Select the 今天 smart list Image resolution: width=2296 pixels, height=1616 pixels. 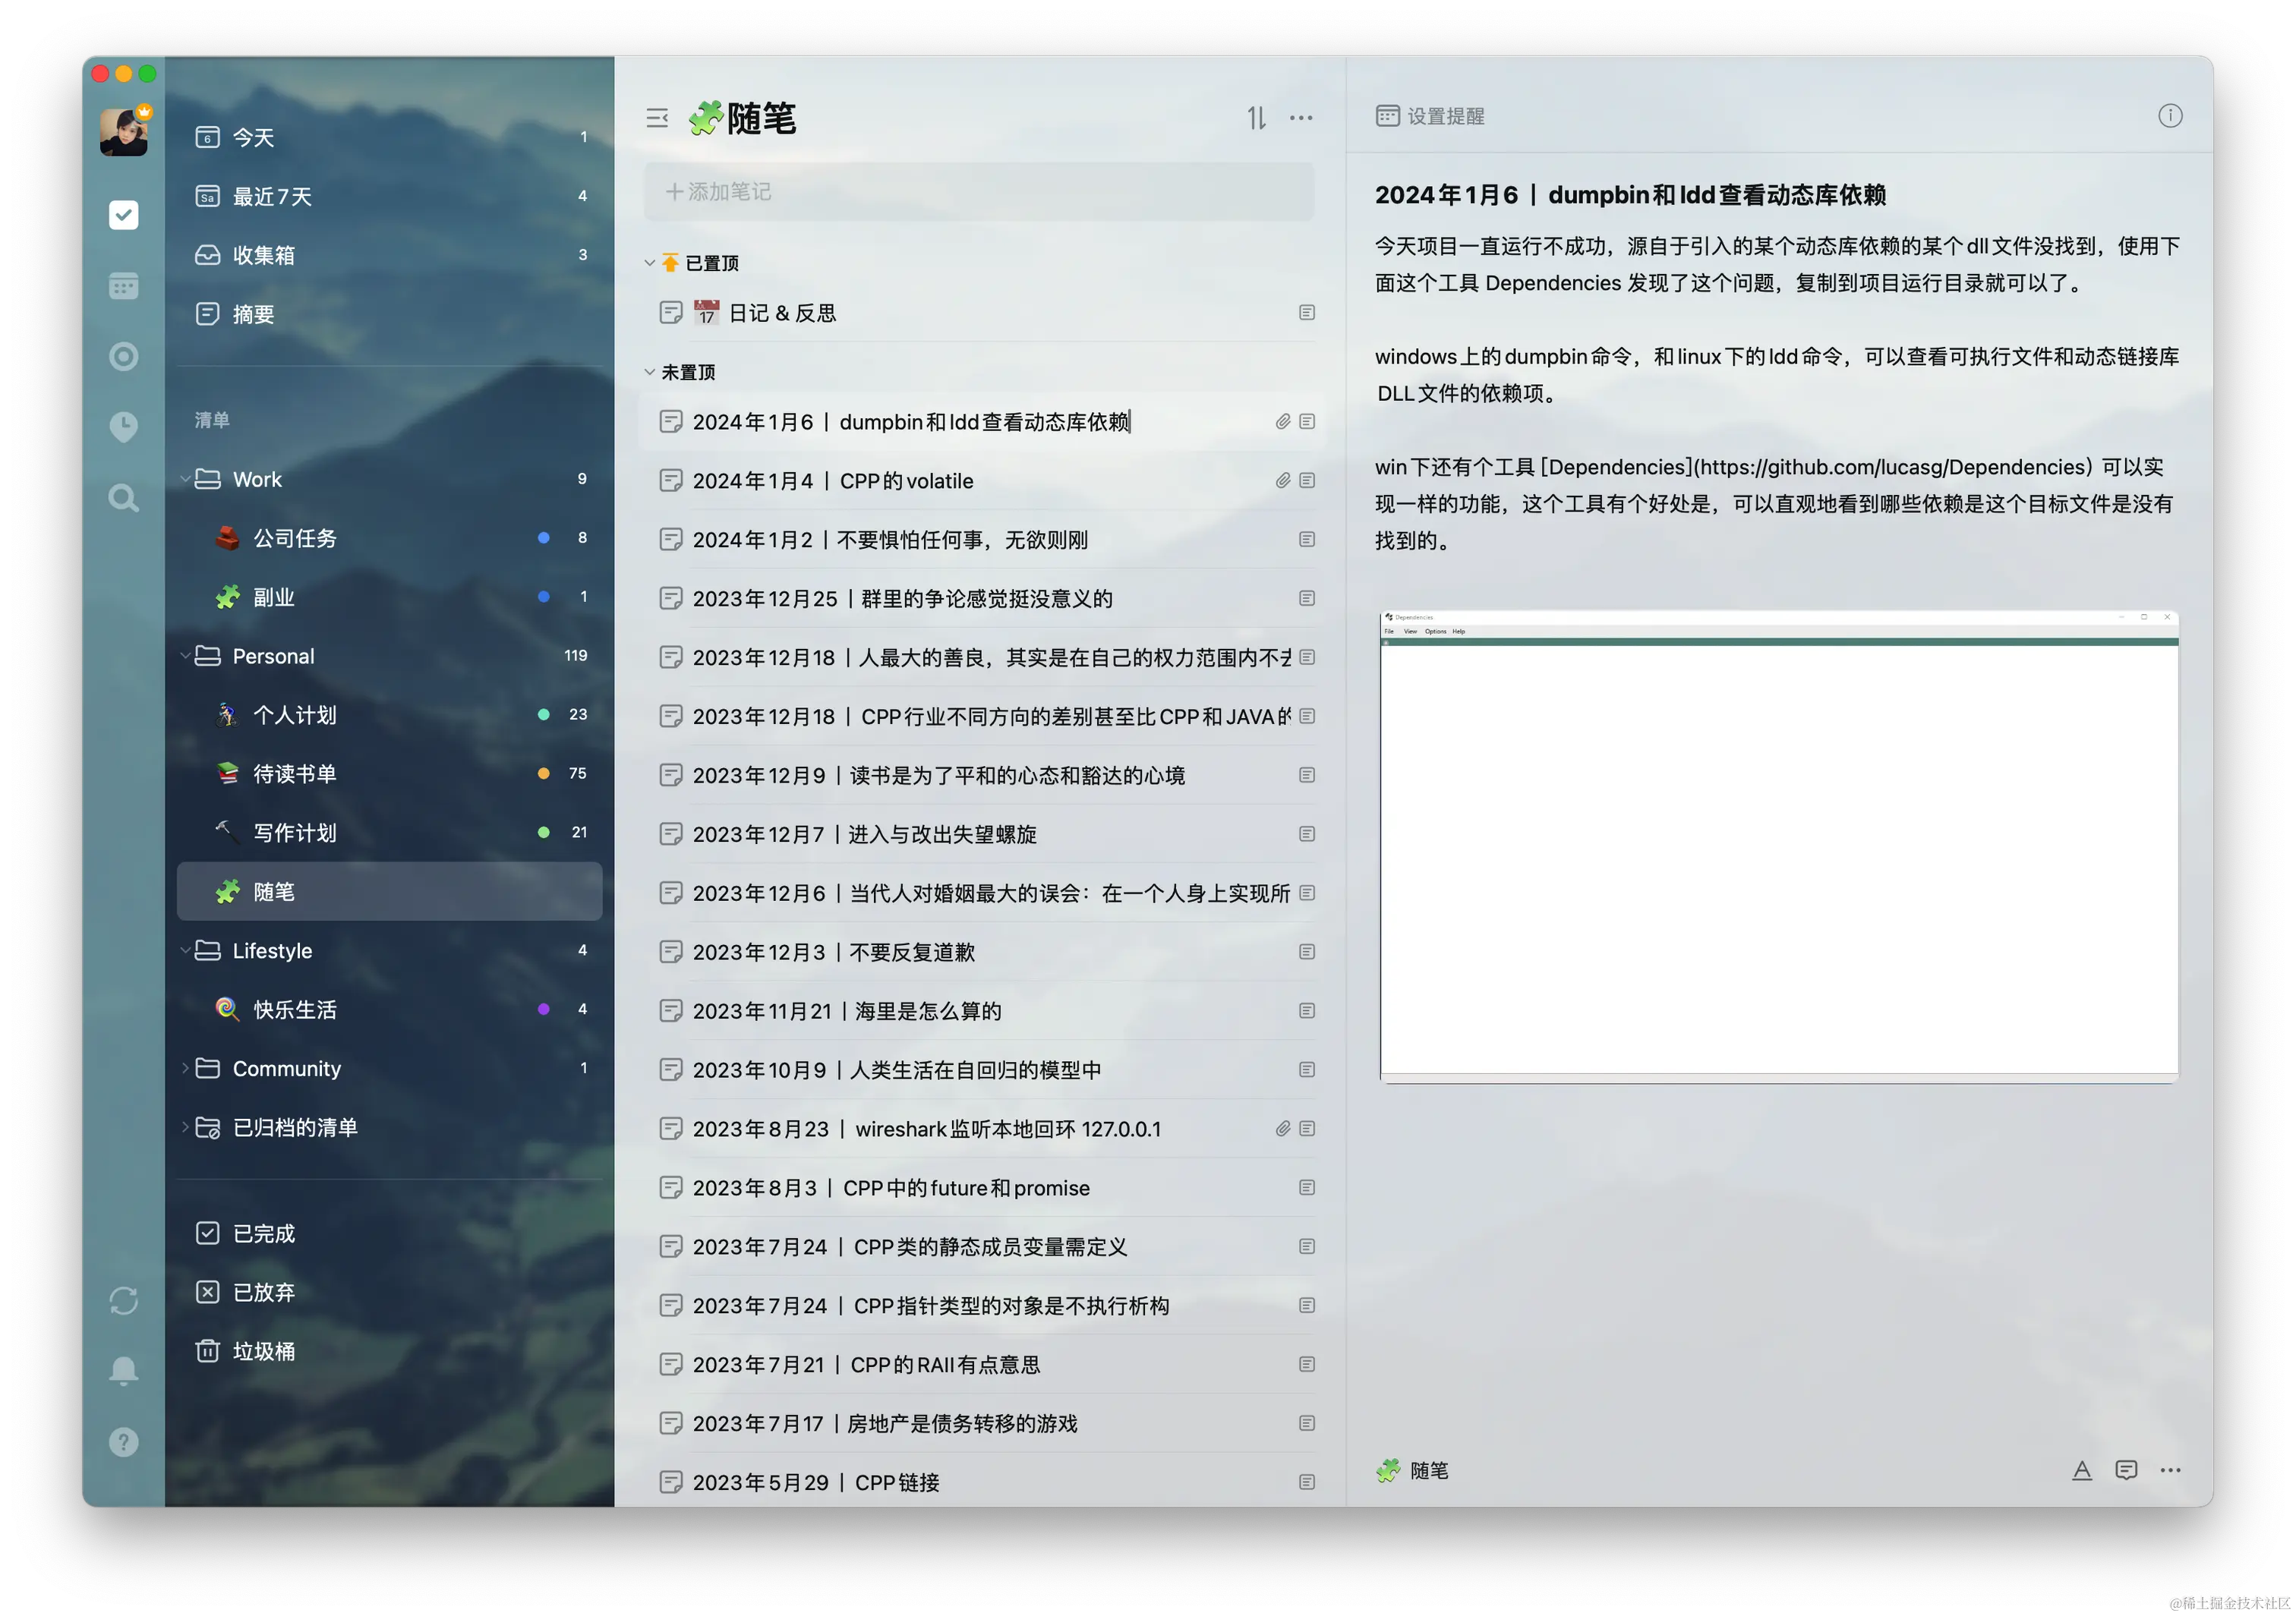(254, 137)
